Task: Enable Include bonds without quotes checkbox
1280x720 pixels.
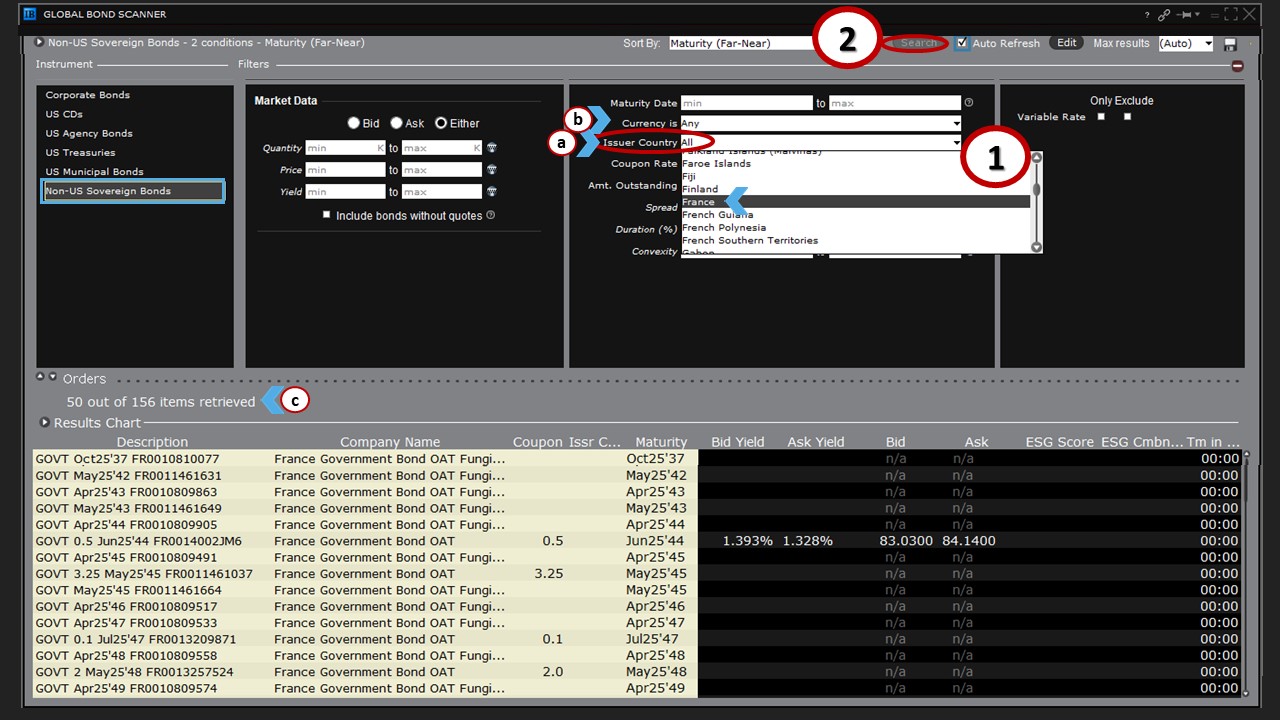Action: tap(327, 215)
